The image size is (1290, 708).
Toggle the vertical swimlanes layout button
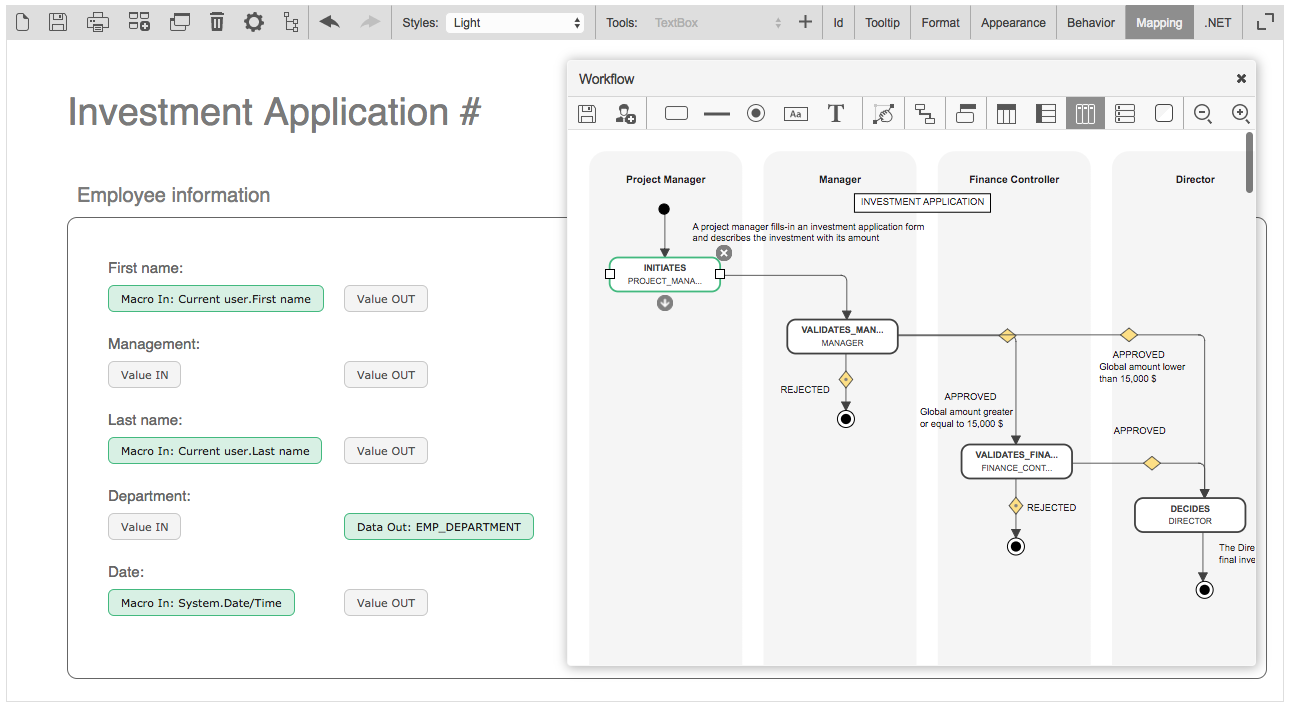[x=1085, y=114]
